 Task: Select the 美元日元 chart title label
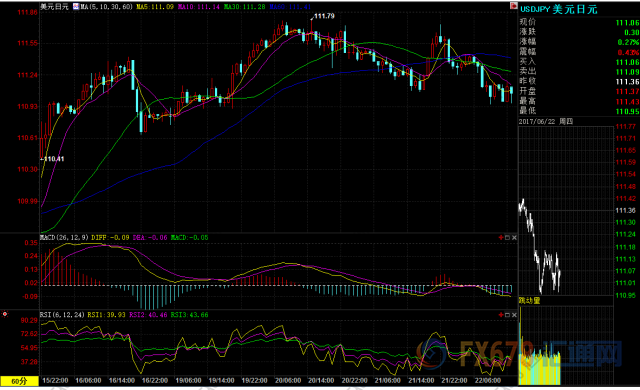pos(55,7)
